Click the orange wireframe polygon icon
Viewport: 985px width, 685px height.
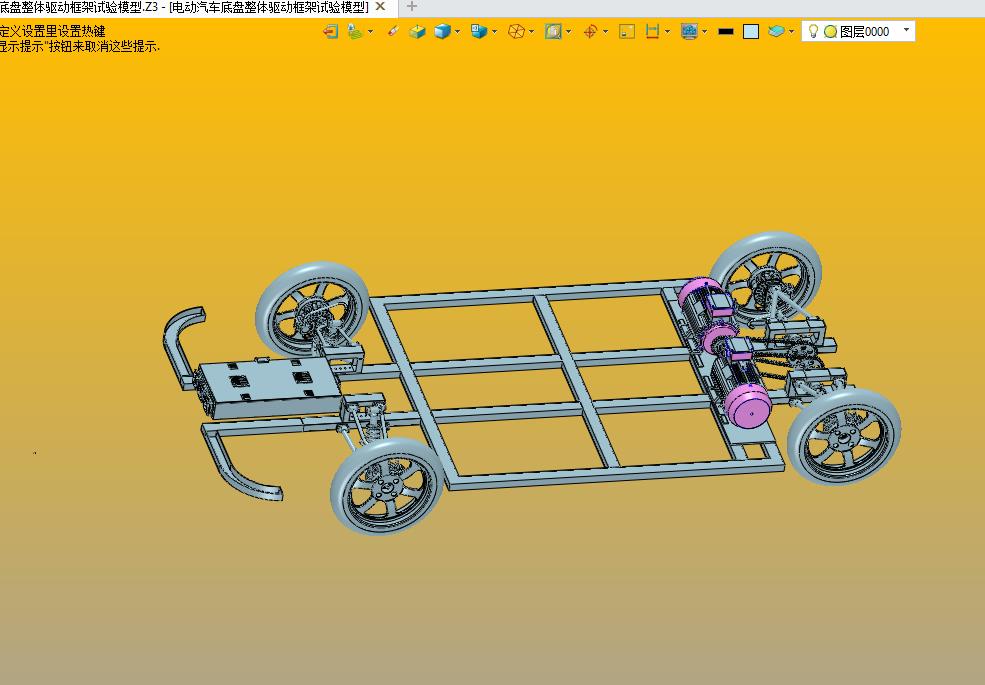(516, 31)
